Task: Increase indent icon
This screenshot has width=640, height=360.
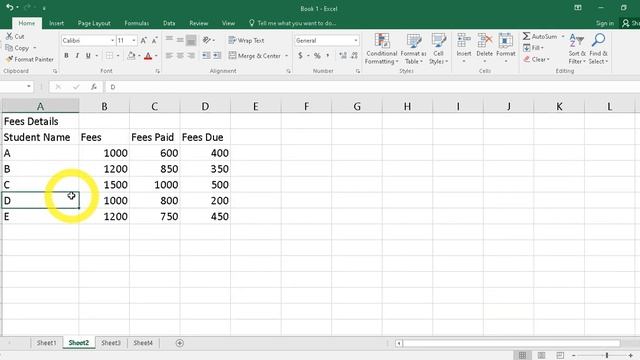Action: pyautogui.click(x=217, y=56)
